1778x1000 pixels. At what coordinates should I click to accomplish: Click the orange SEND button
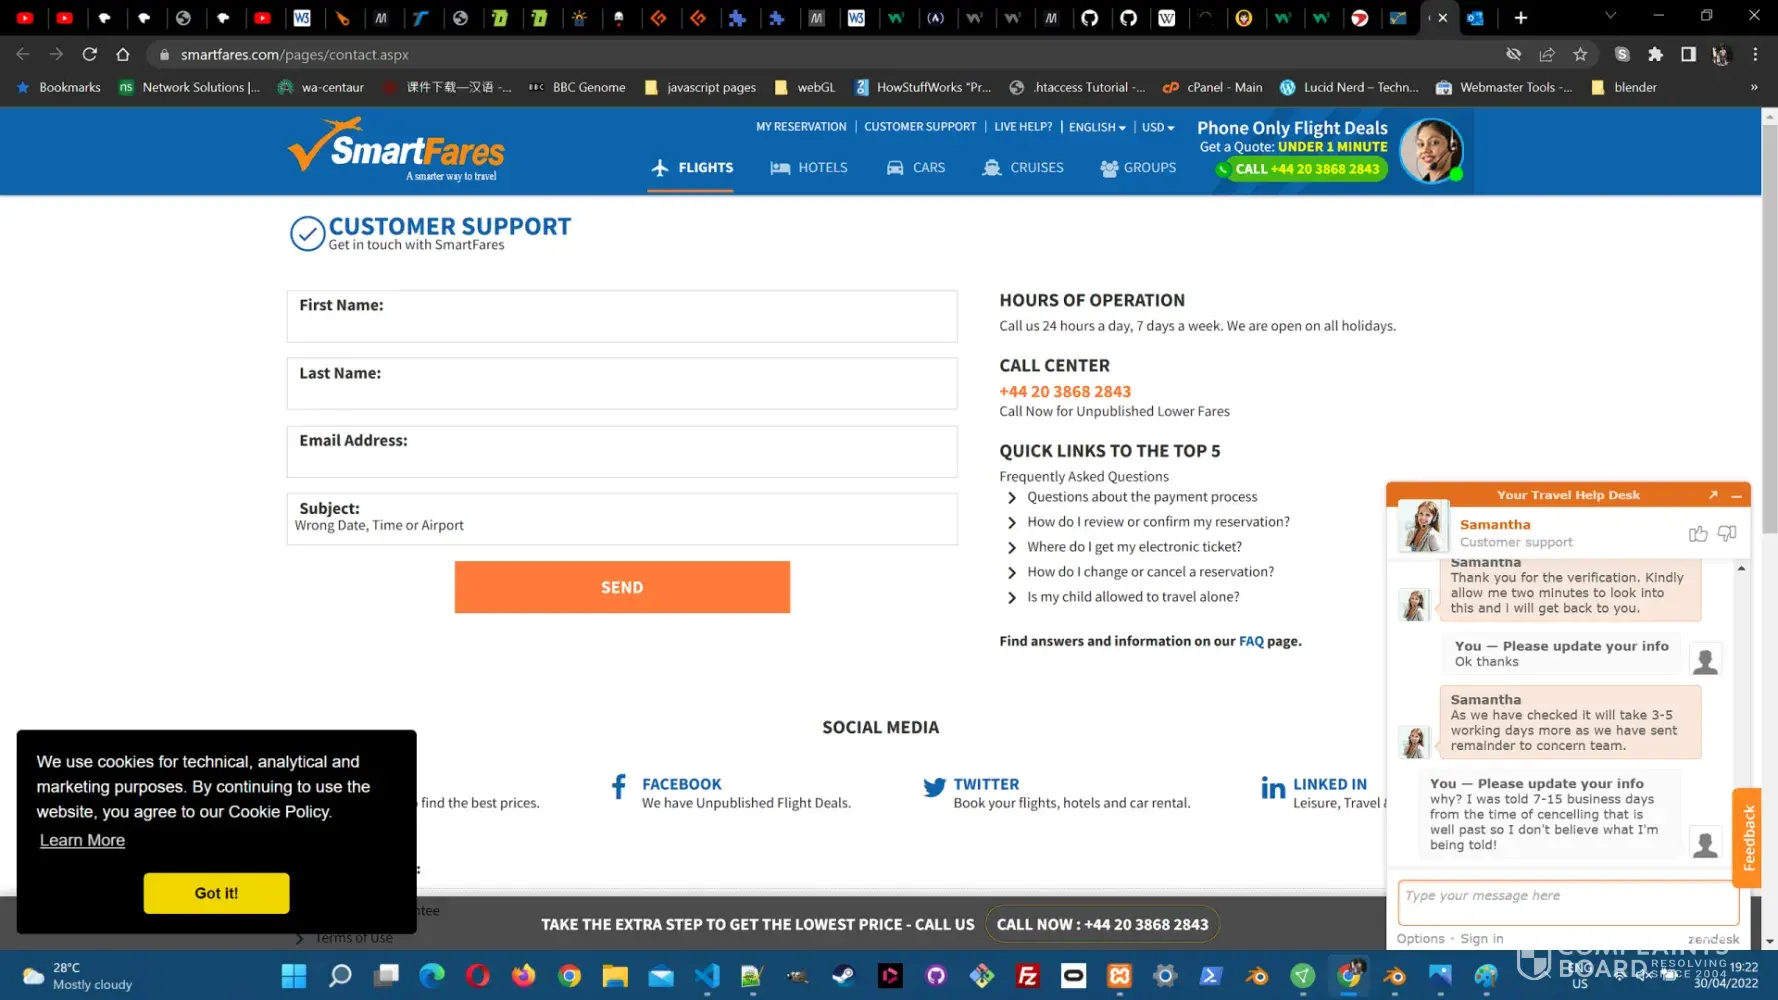(x=622, y=587)
